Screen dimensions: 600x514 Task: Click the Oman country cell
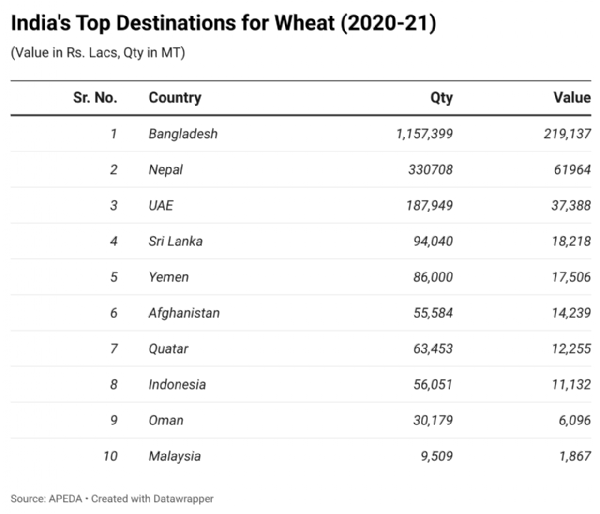[165, 421]
